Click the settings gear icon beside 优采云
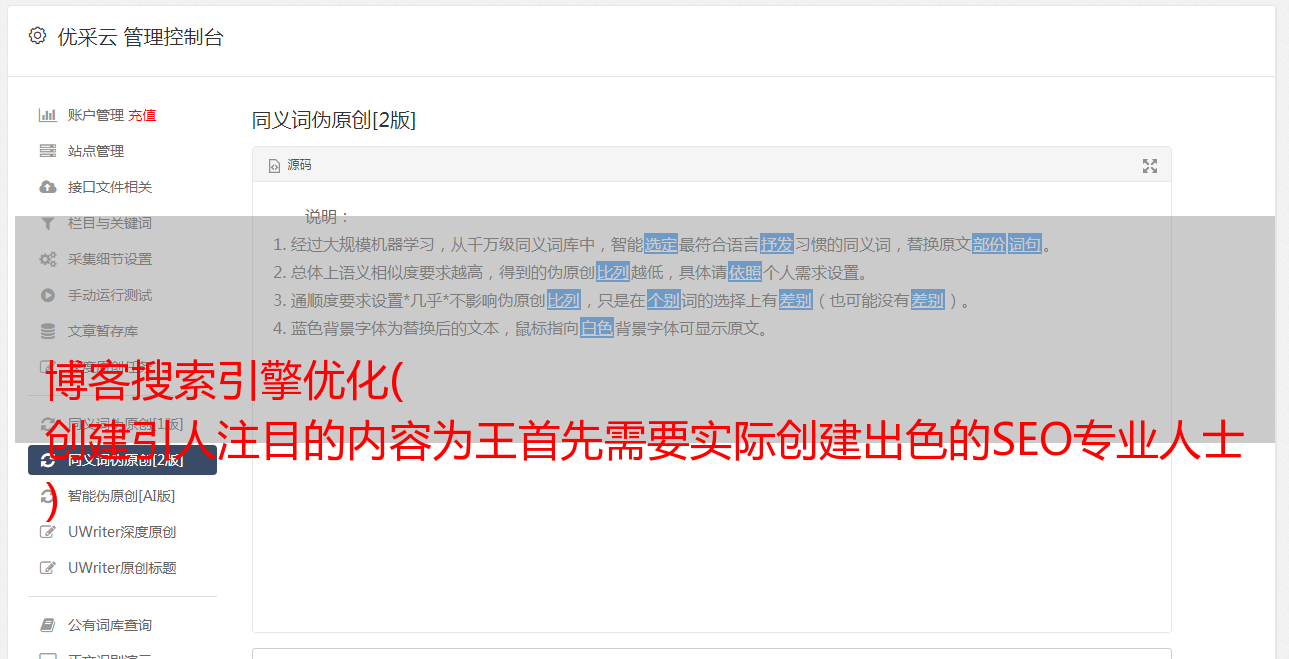This screenshot has height=659, width=1289. (x=37, y=36)
